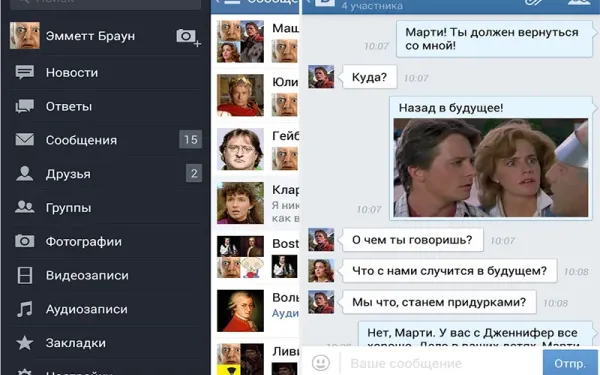Click the Сообщения envelope icon
The width and height of the screenshot is (600, 375).
pos(25,140)
